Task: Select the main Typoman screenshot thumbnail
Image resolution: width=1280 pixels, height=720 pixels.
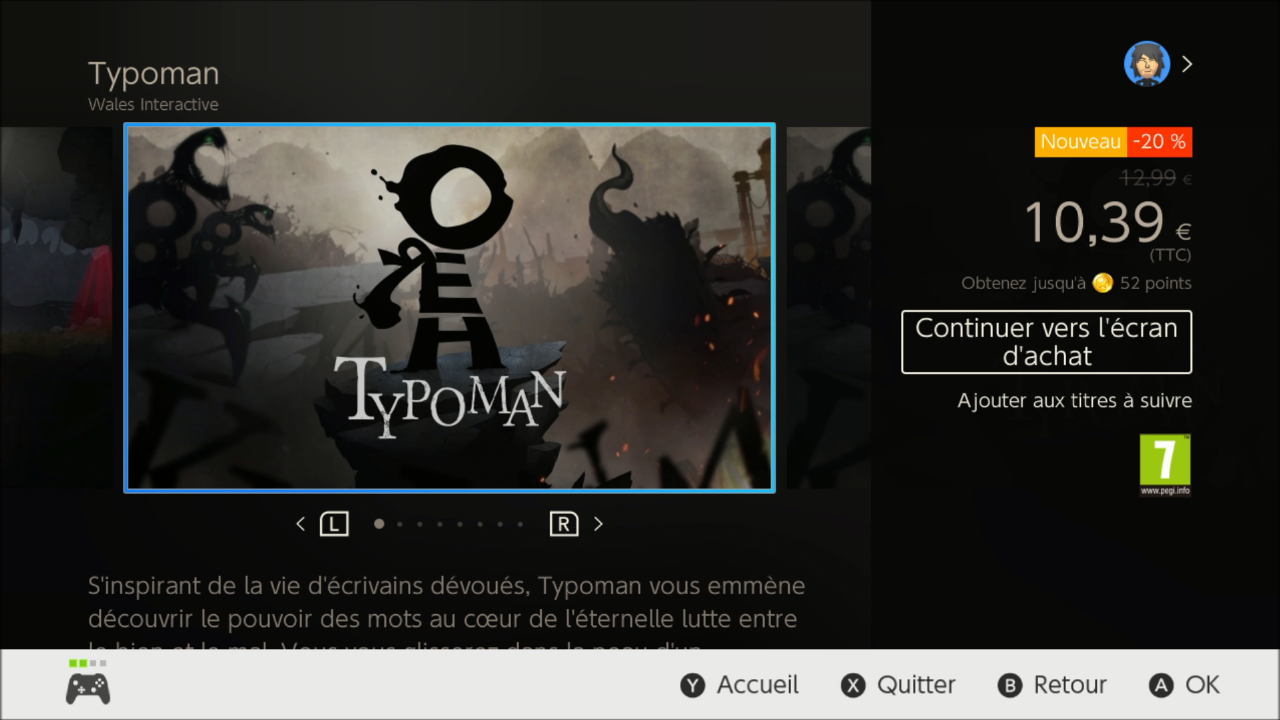Action: 450,308
